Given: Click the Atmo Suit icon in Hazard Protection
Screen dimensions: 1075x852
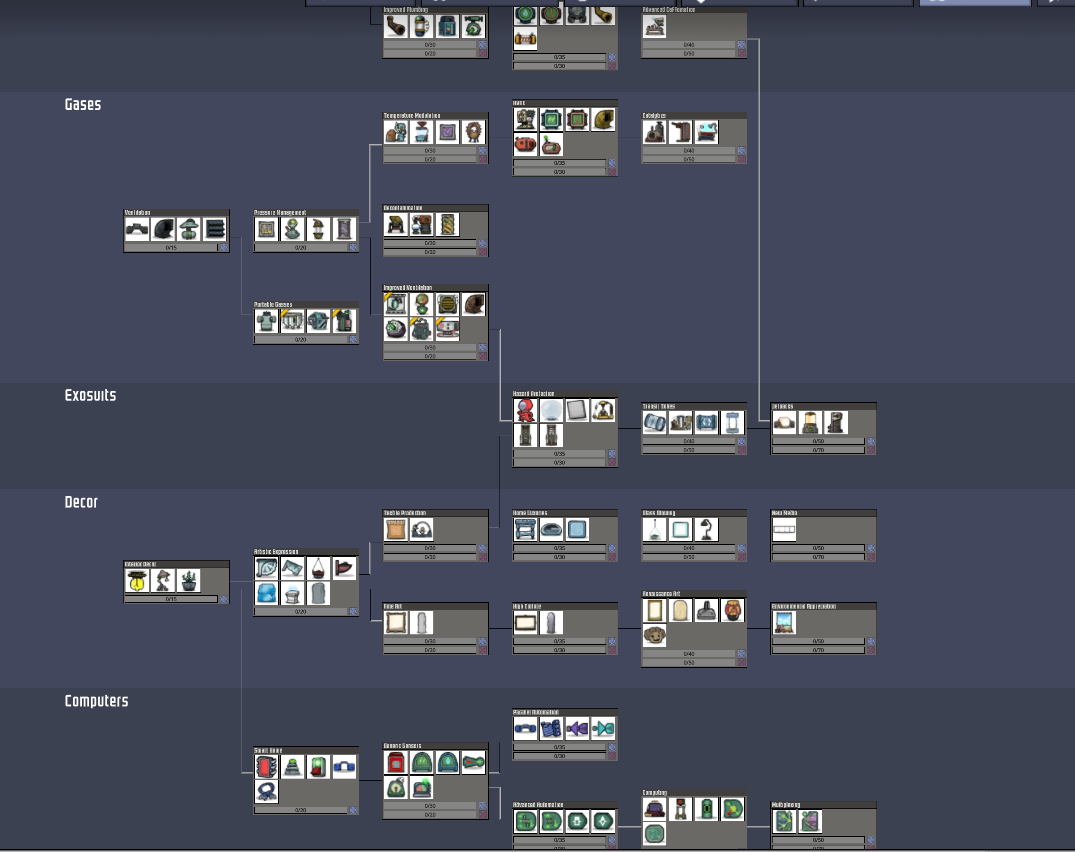Looking at the screenshot, I should click(x=525, y=410).
